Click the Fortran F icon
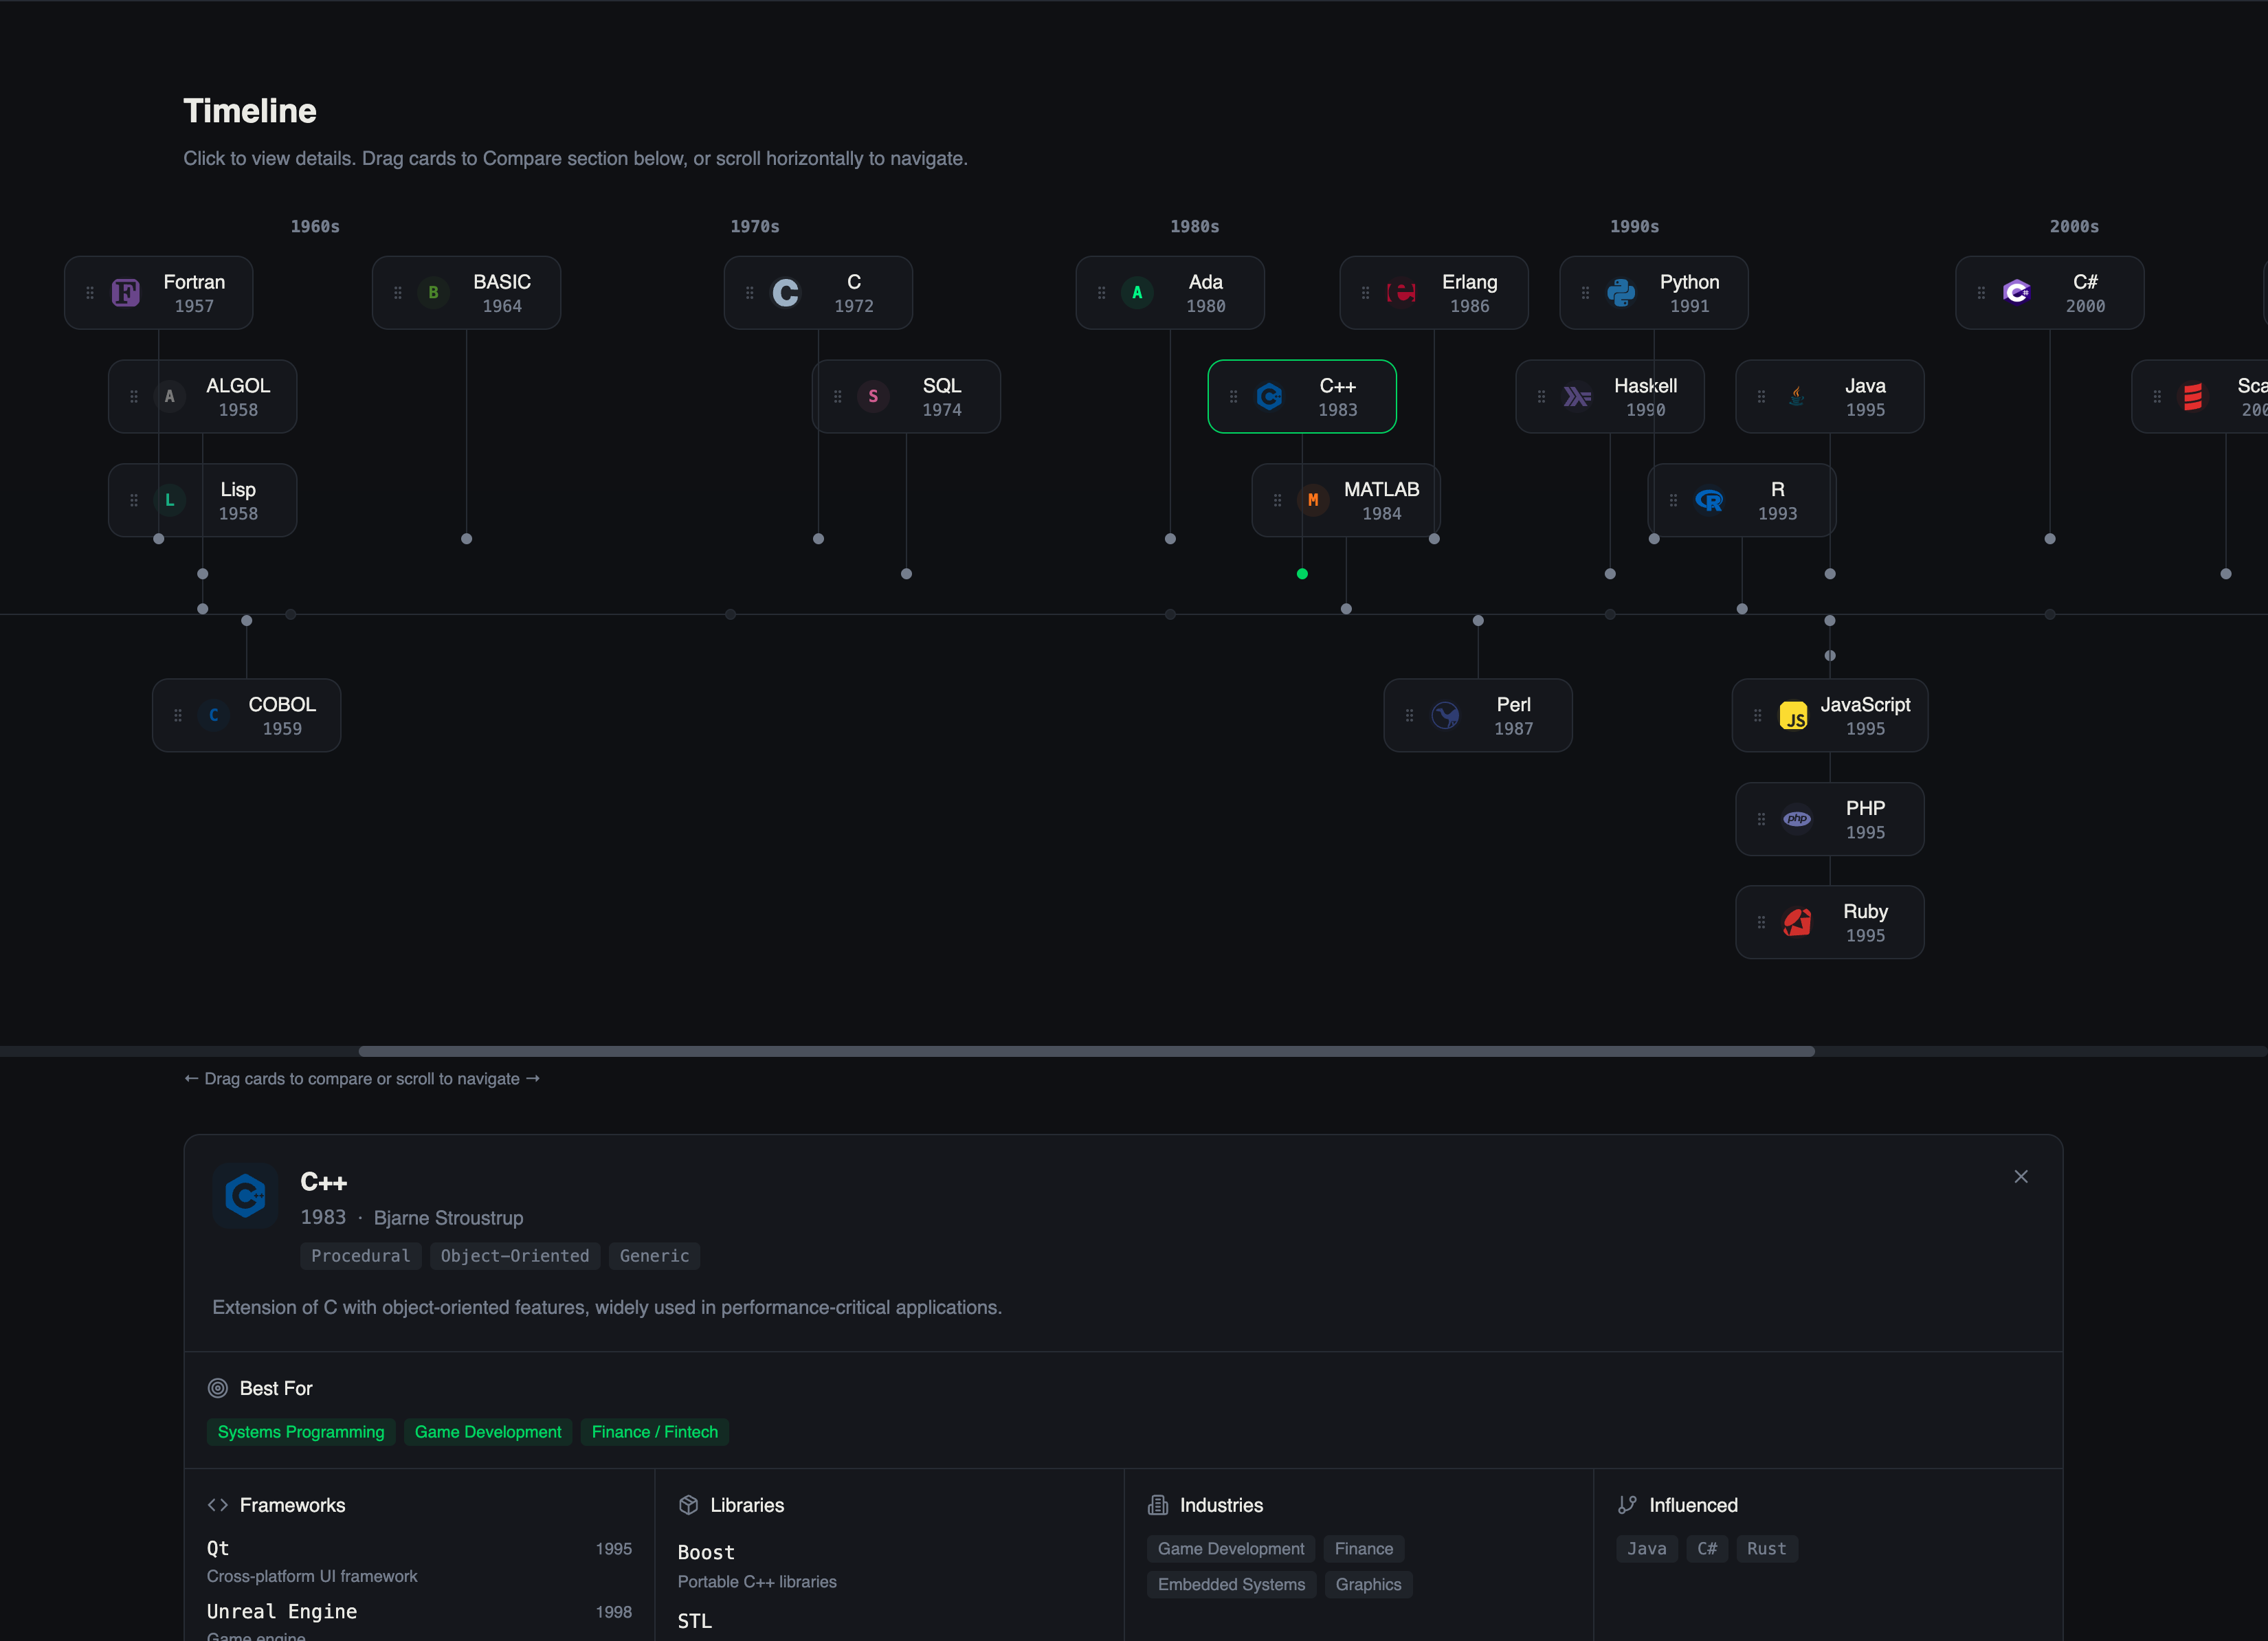Viewport: 2268px width, 1641px height. [125, 292]
